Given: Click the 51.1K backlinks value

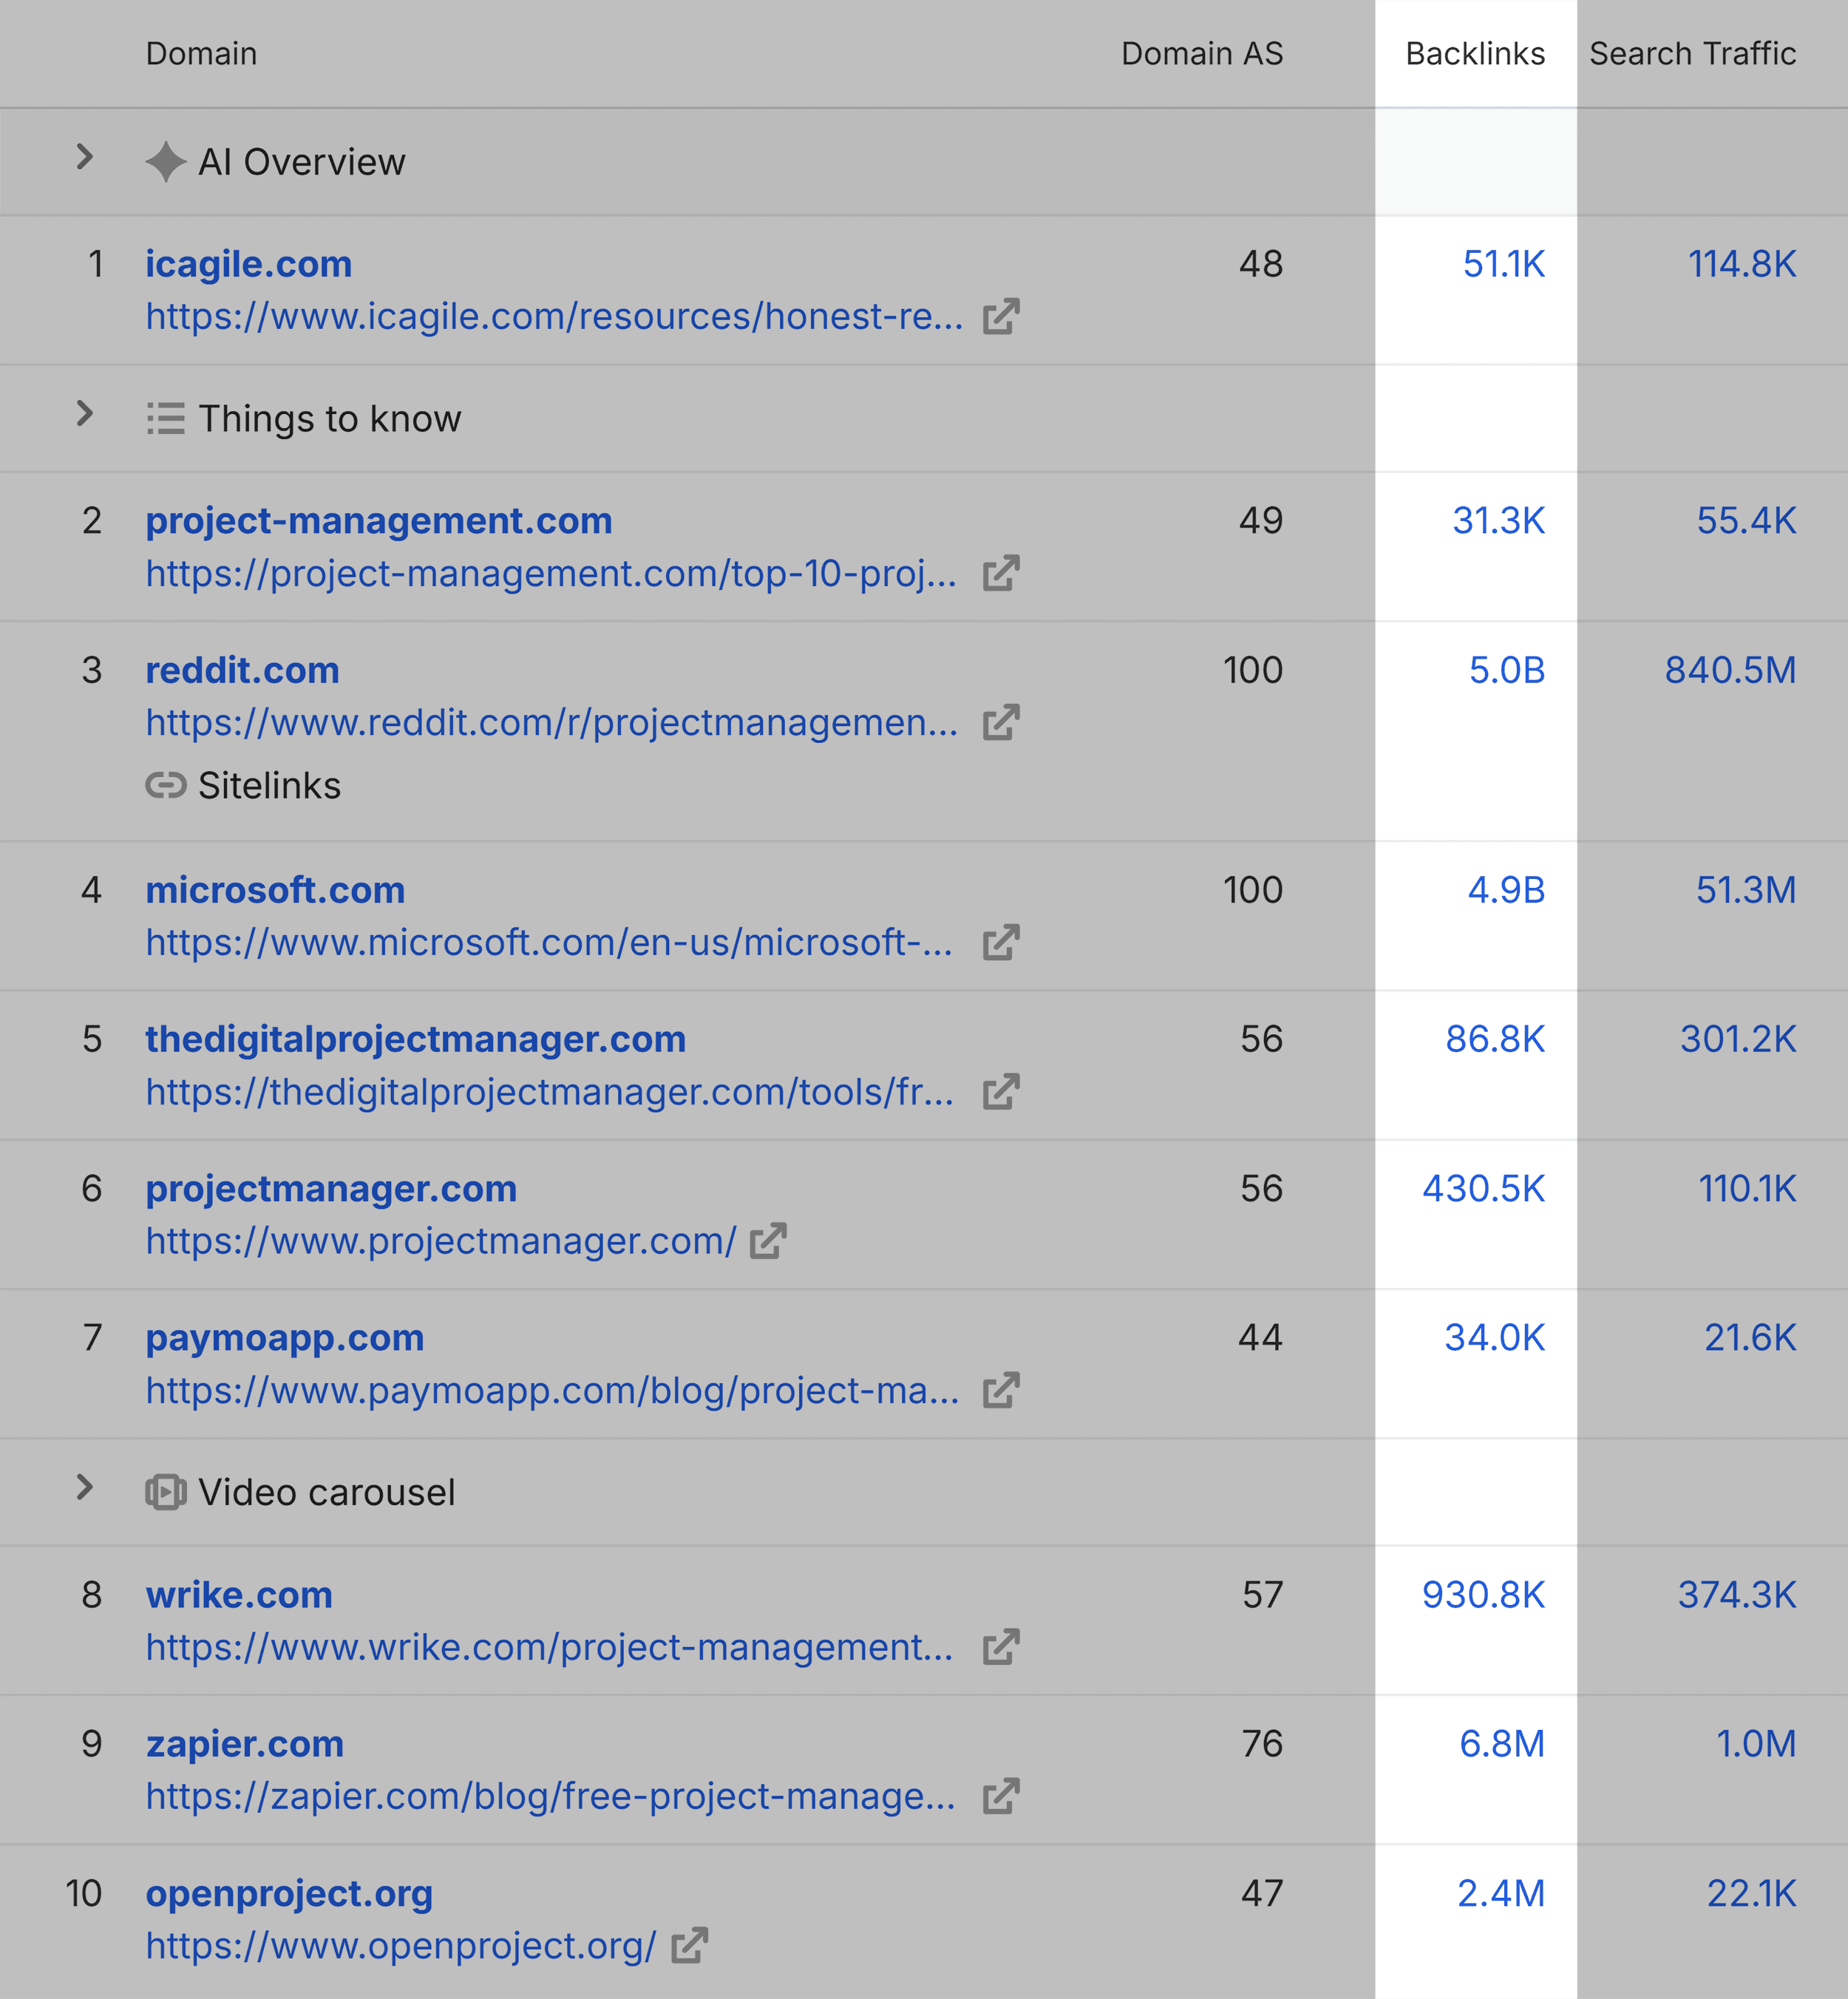Looking at the screenshot, I should pos(1504,265).
